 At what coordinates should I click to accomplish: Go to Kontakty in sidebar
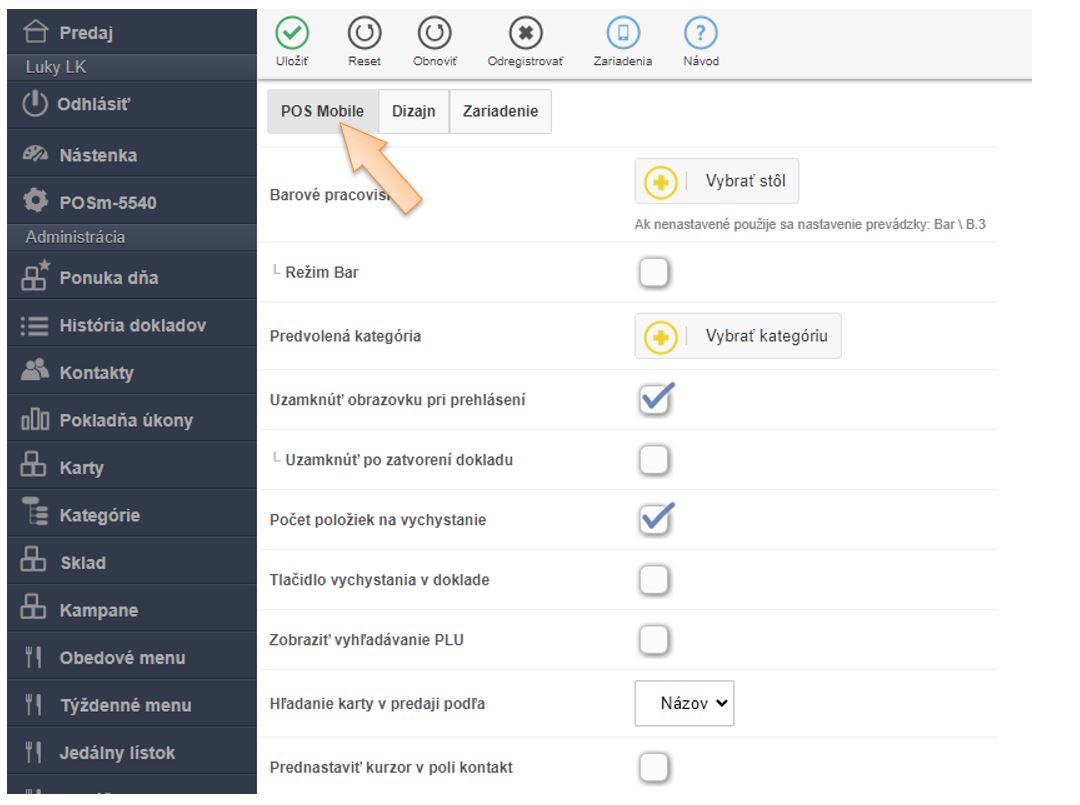pos(96,373)
